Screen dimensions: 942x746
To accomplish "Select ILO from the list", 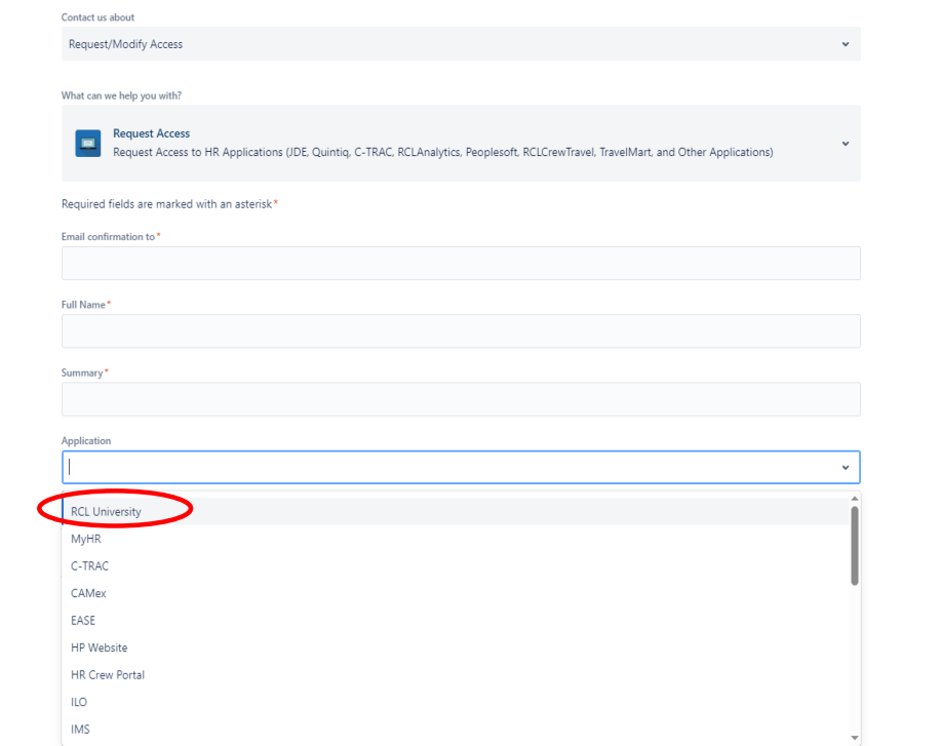I will tap(76, 701).
